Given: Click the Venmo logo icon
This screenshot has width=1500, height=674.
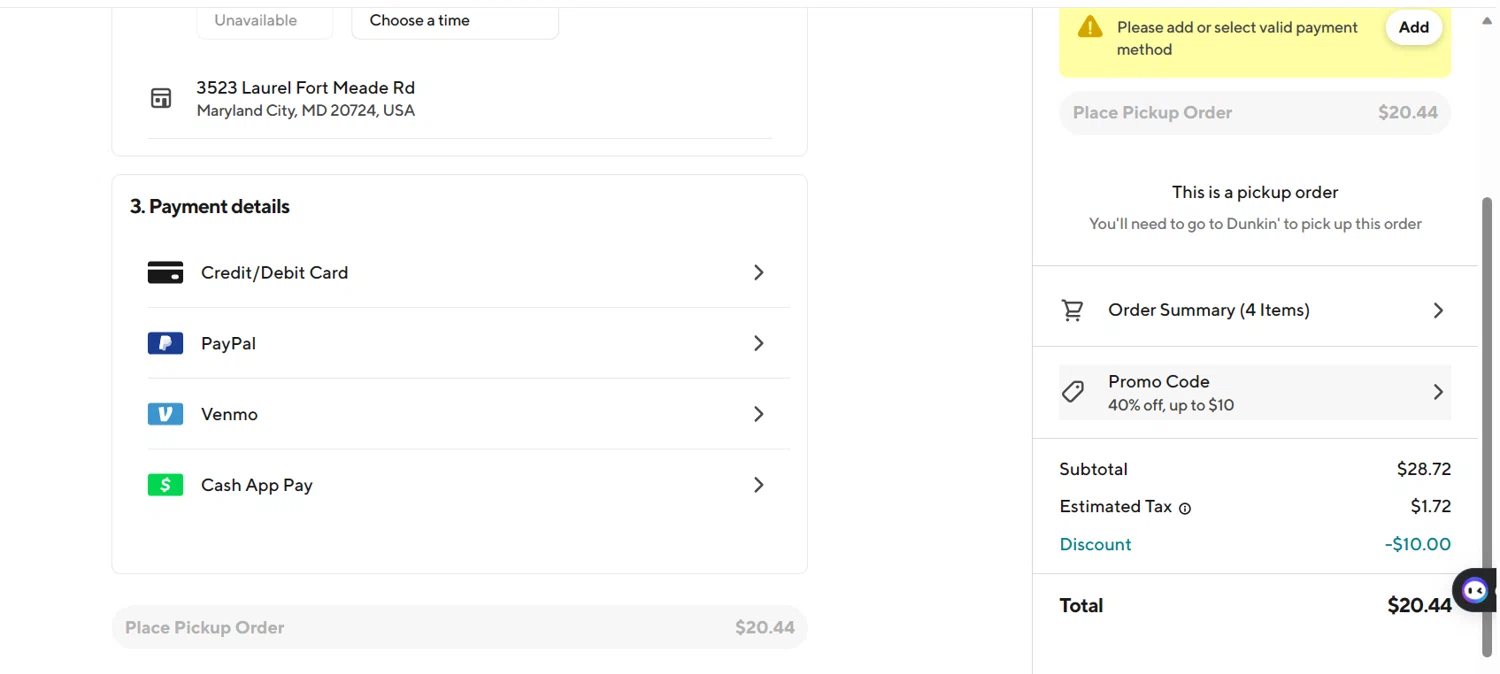Looking at the screenshot, I should (x=165, y=414).
